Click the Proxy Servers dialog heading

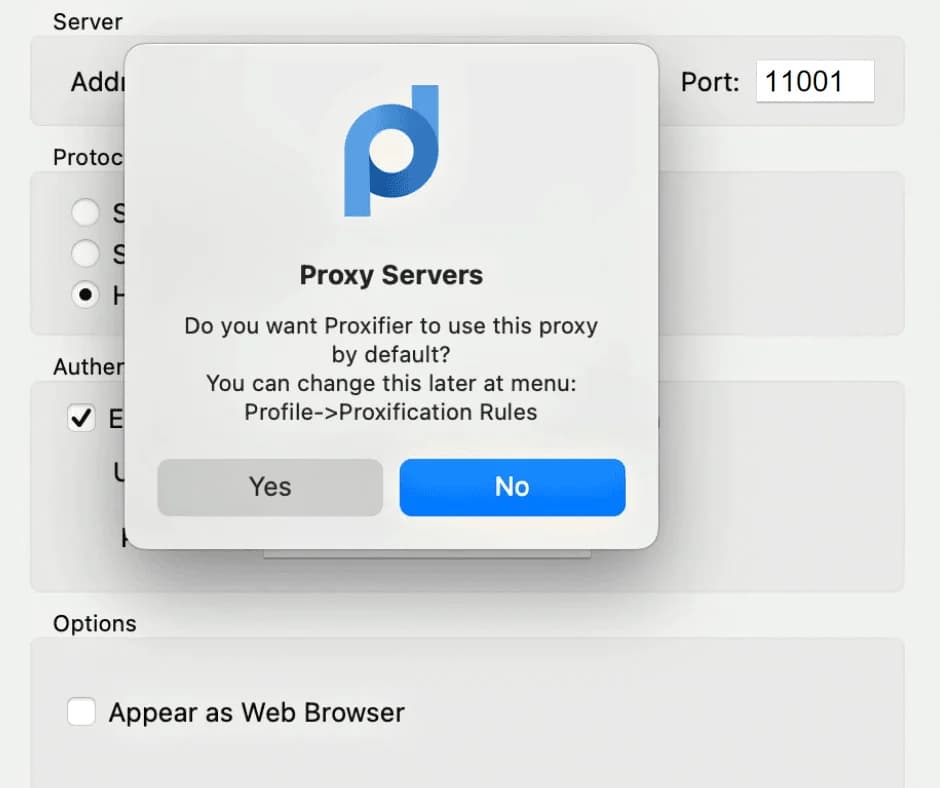pos(391,276)
